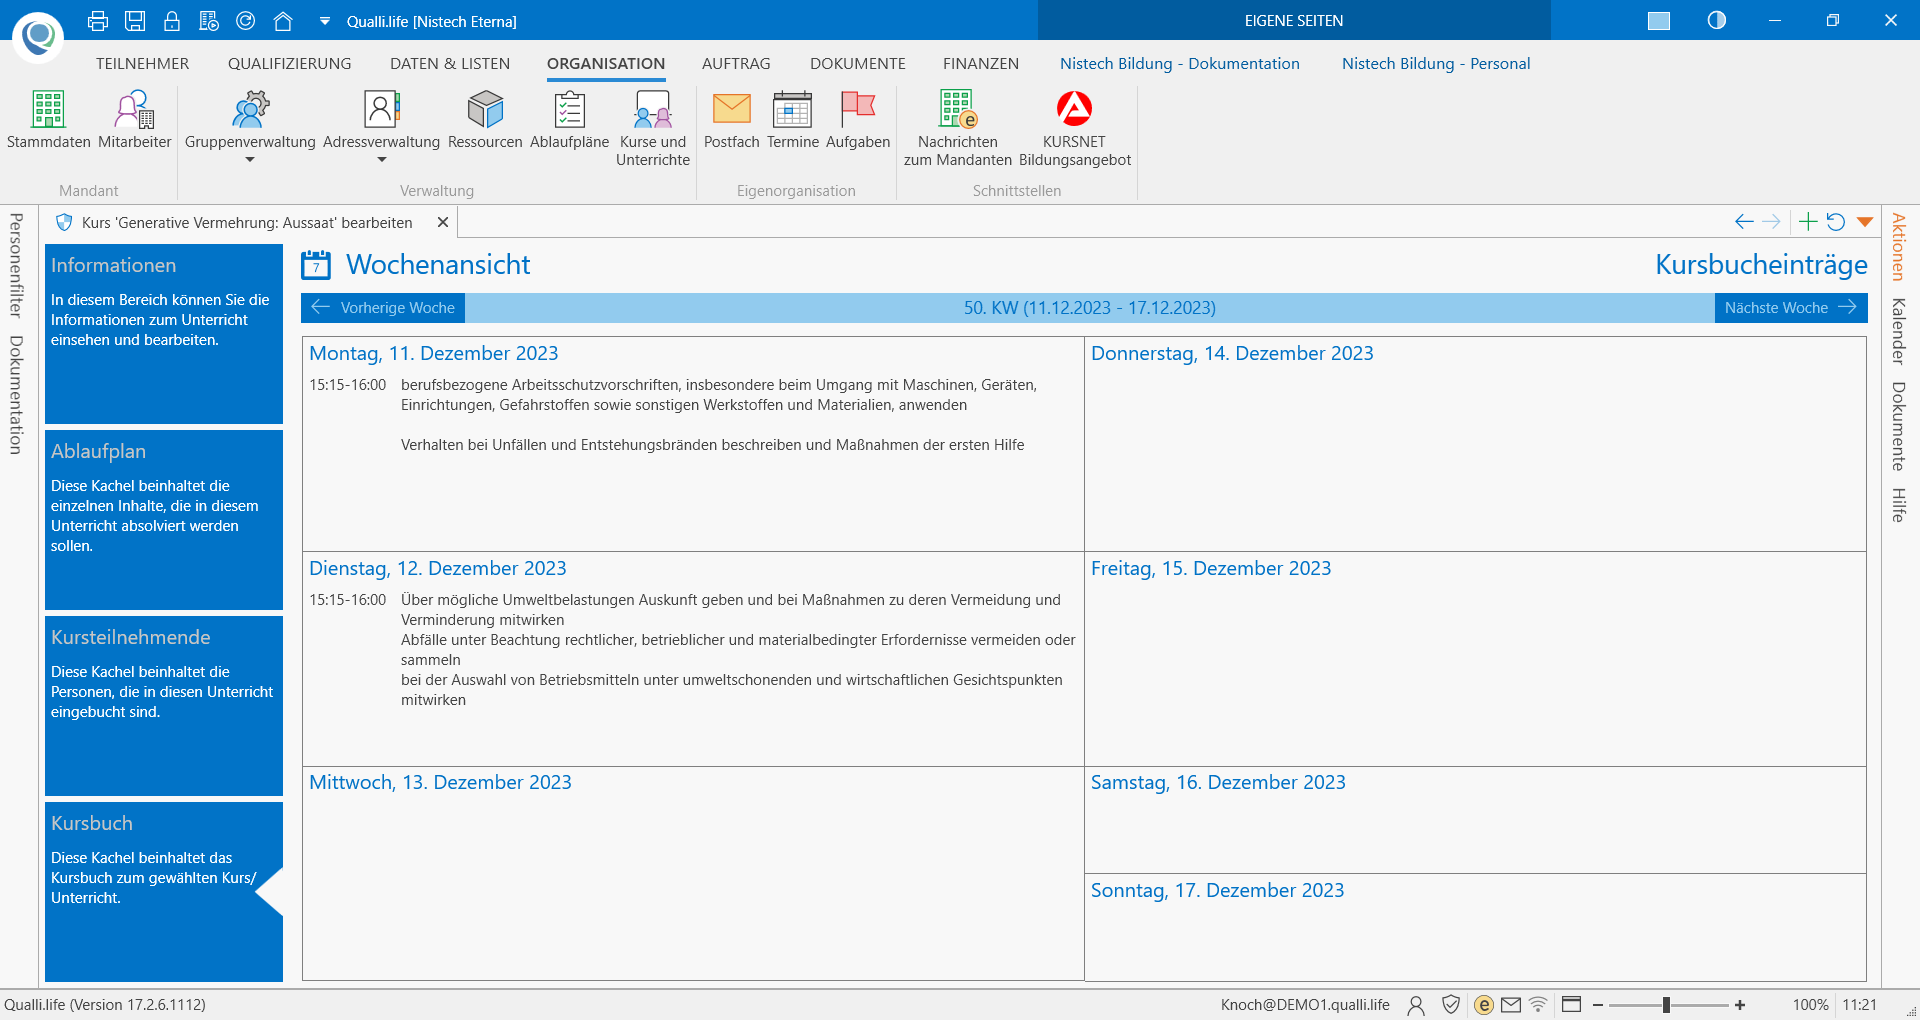Open KURSNET Bildungsangebot interface
1920x1020 pixels.
coord(1074,128)
